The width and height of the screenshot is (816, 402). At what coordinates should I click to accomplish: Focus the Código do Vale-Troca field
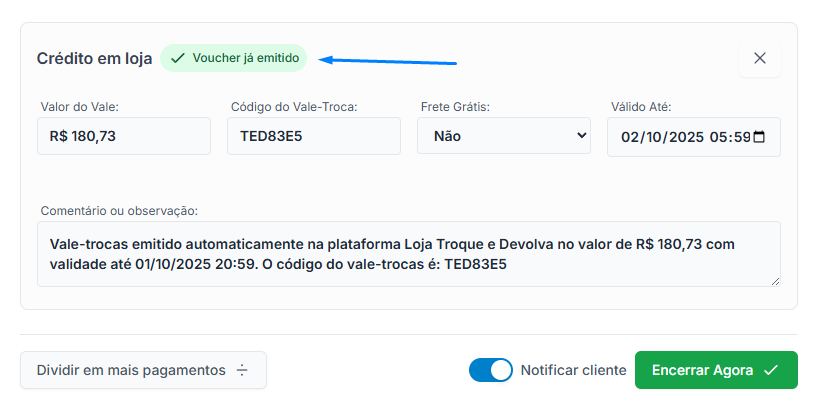click(314, 136)
